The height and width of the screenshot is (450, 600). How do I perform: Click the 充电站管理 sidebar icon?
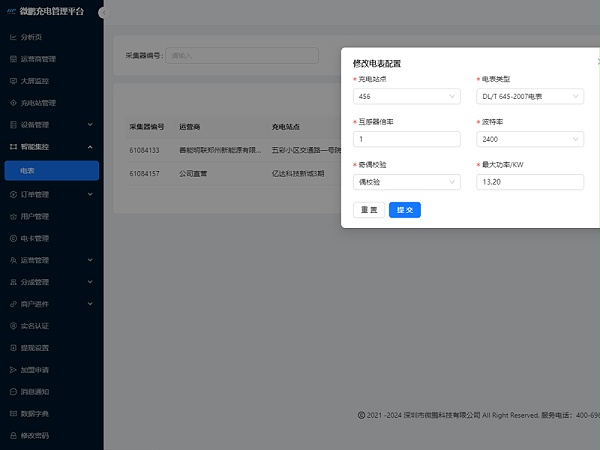click(x=13, y=103)
